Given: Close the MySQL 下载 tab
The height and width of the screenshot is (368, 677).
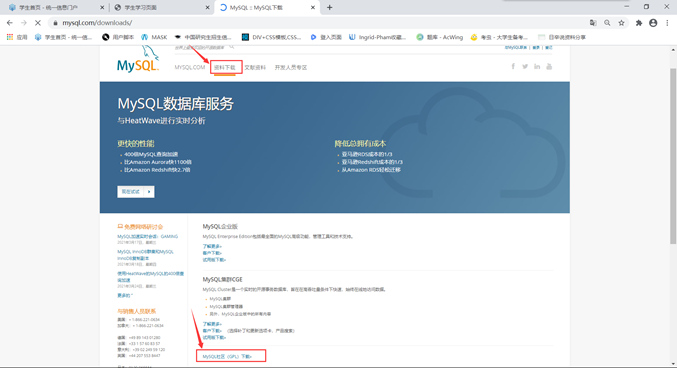Looking at the screenshot, I should [313, 7].
